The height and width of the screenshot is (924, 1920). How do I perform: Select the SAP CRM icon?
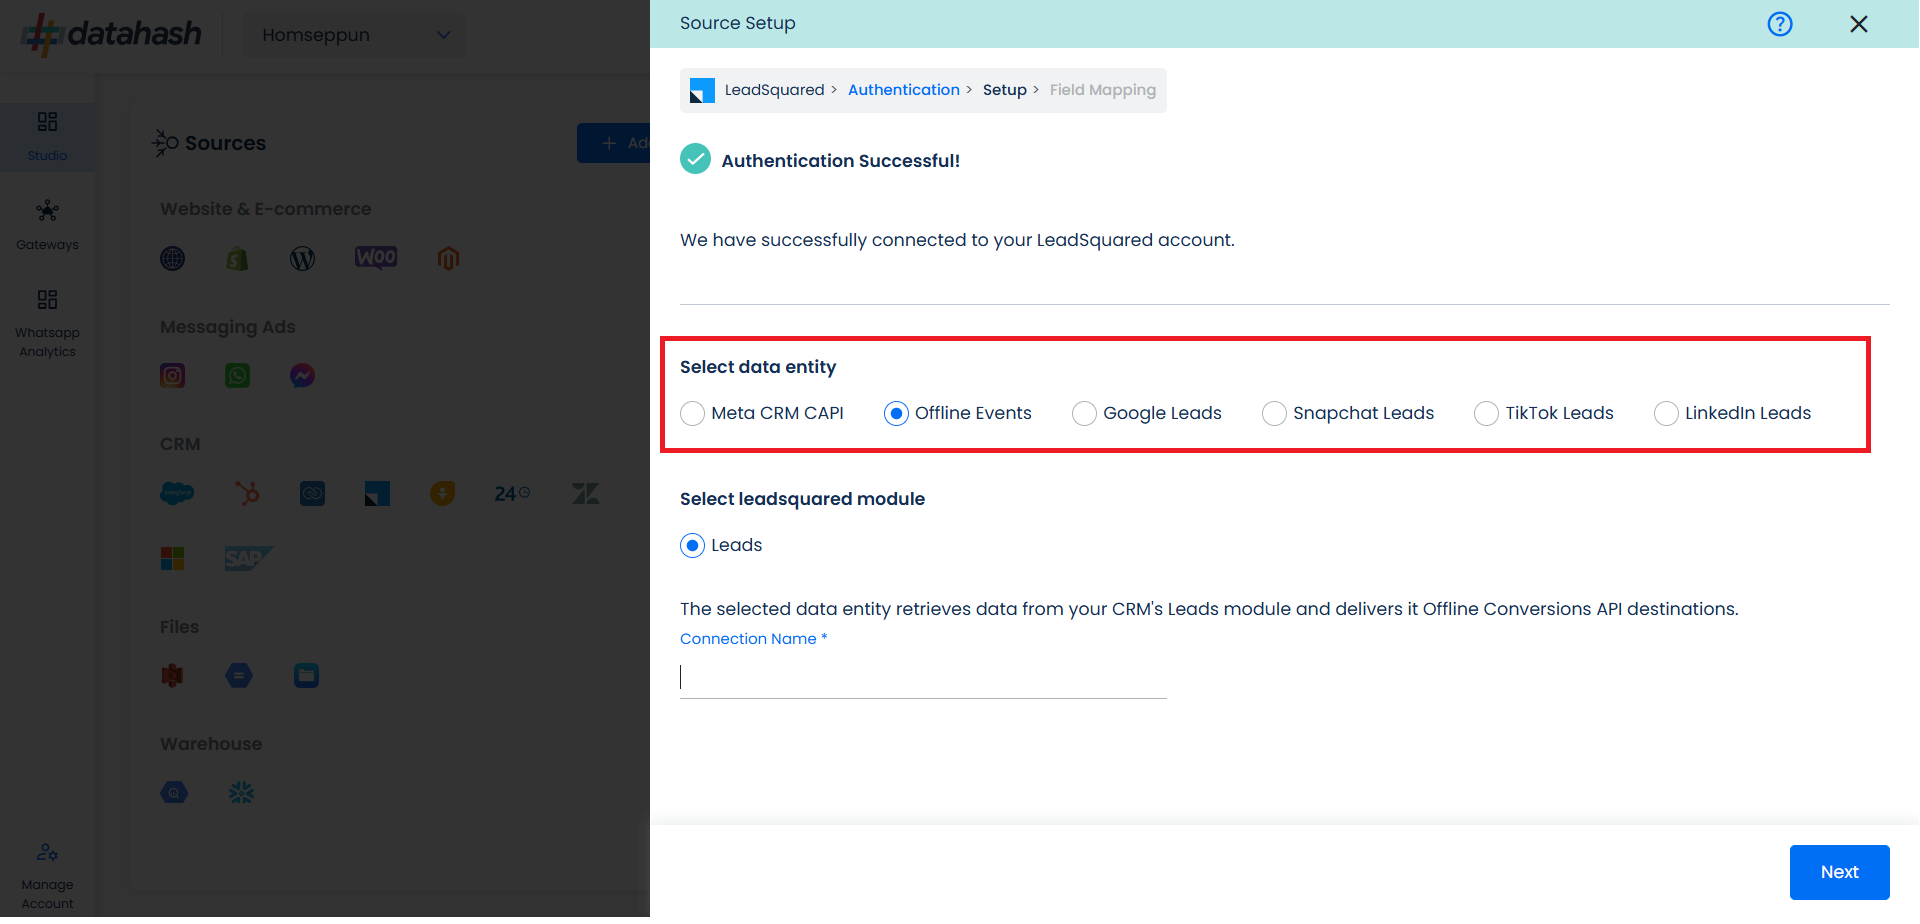point(248,558)
